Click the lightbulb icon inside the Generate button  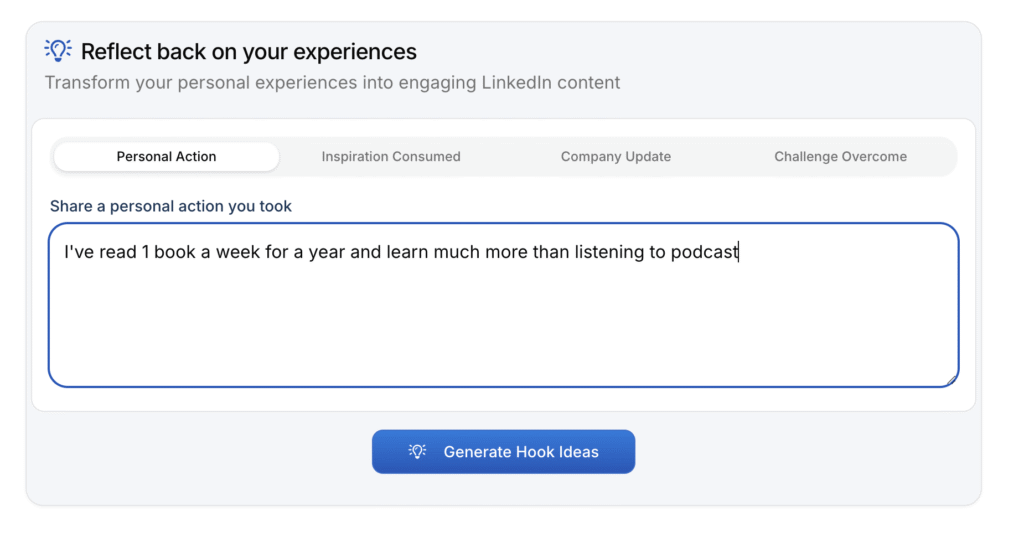pyautogui.click(x=418, y=452)
